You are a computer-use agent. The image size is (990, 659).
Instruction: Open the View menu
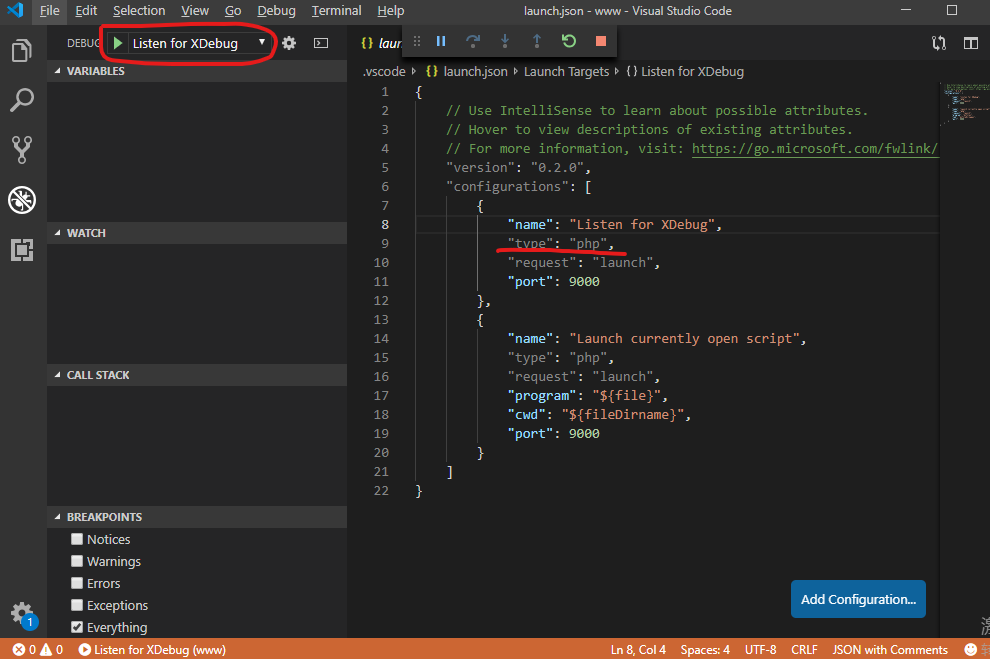[194, 11]
